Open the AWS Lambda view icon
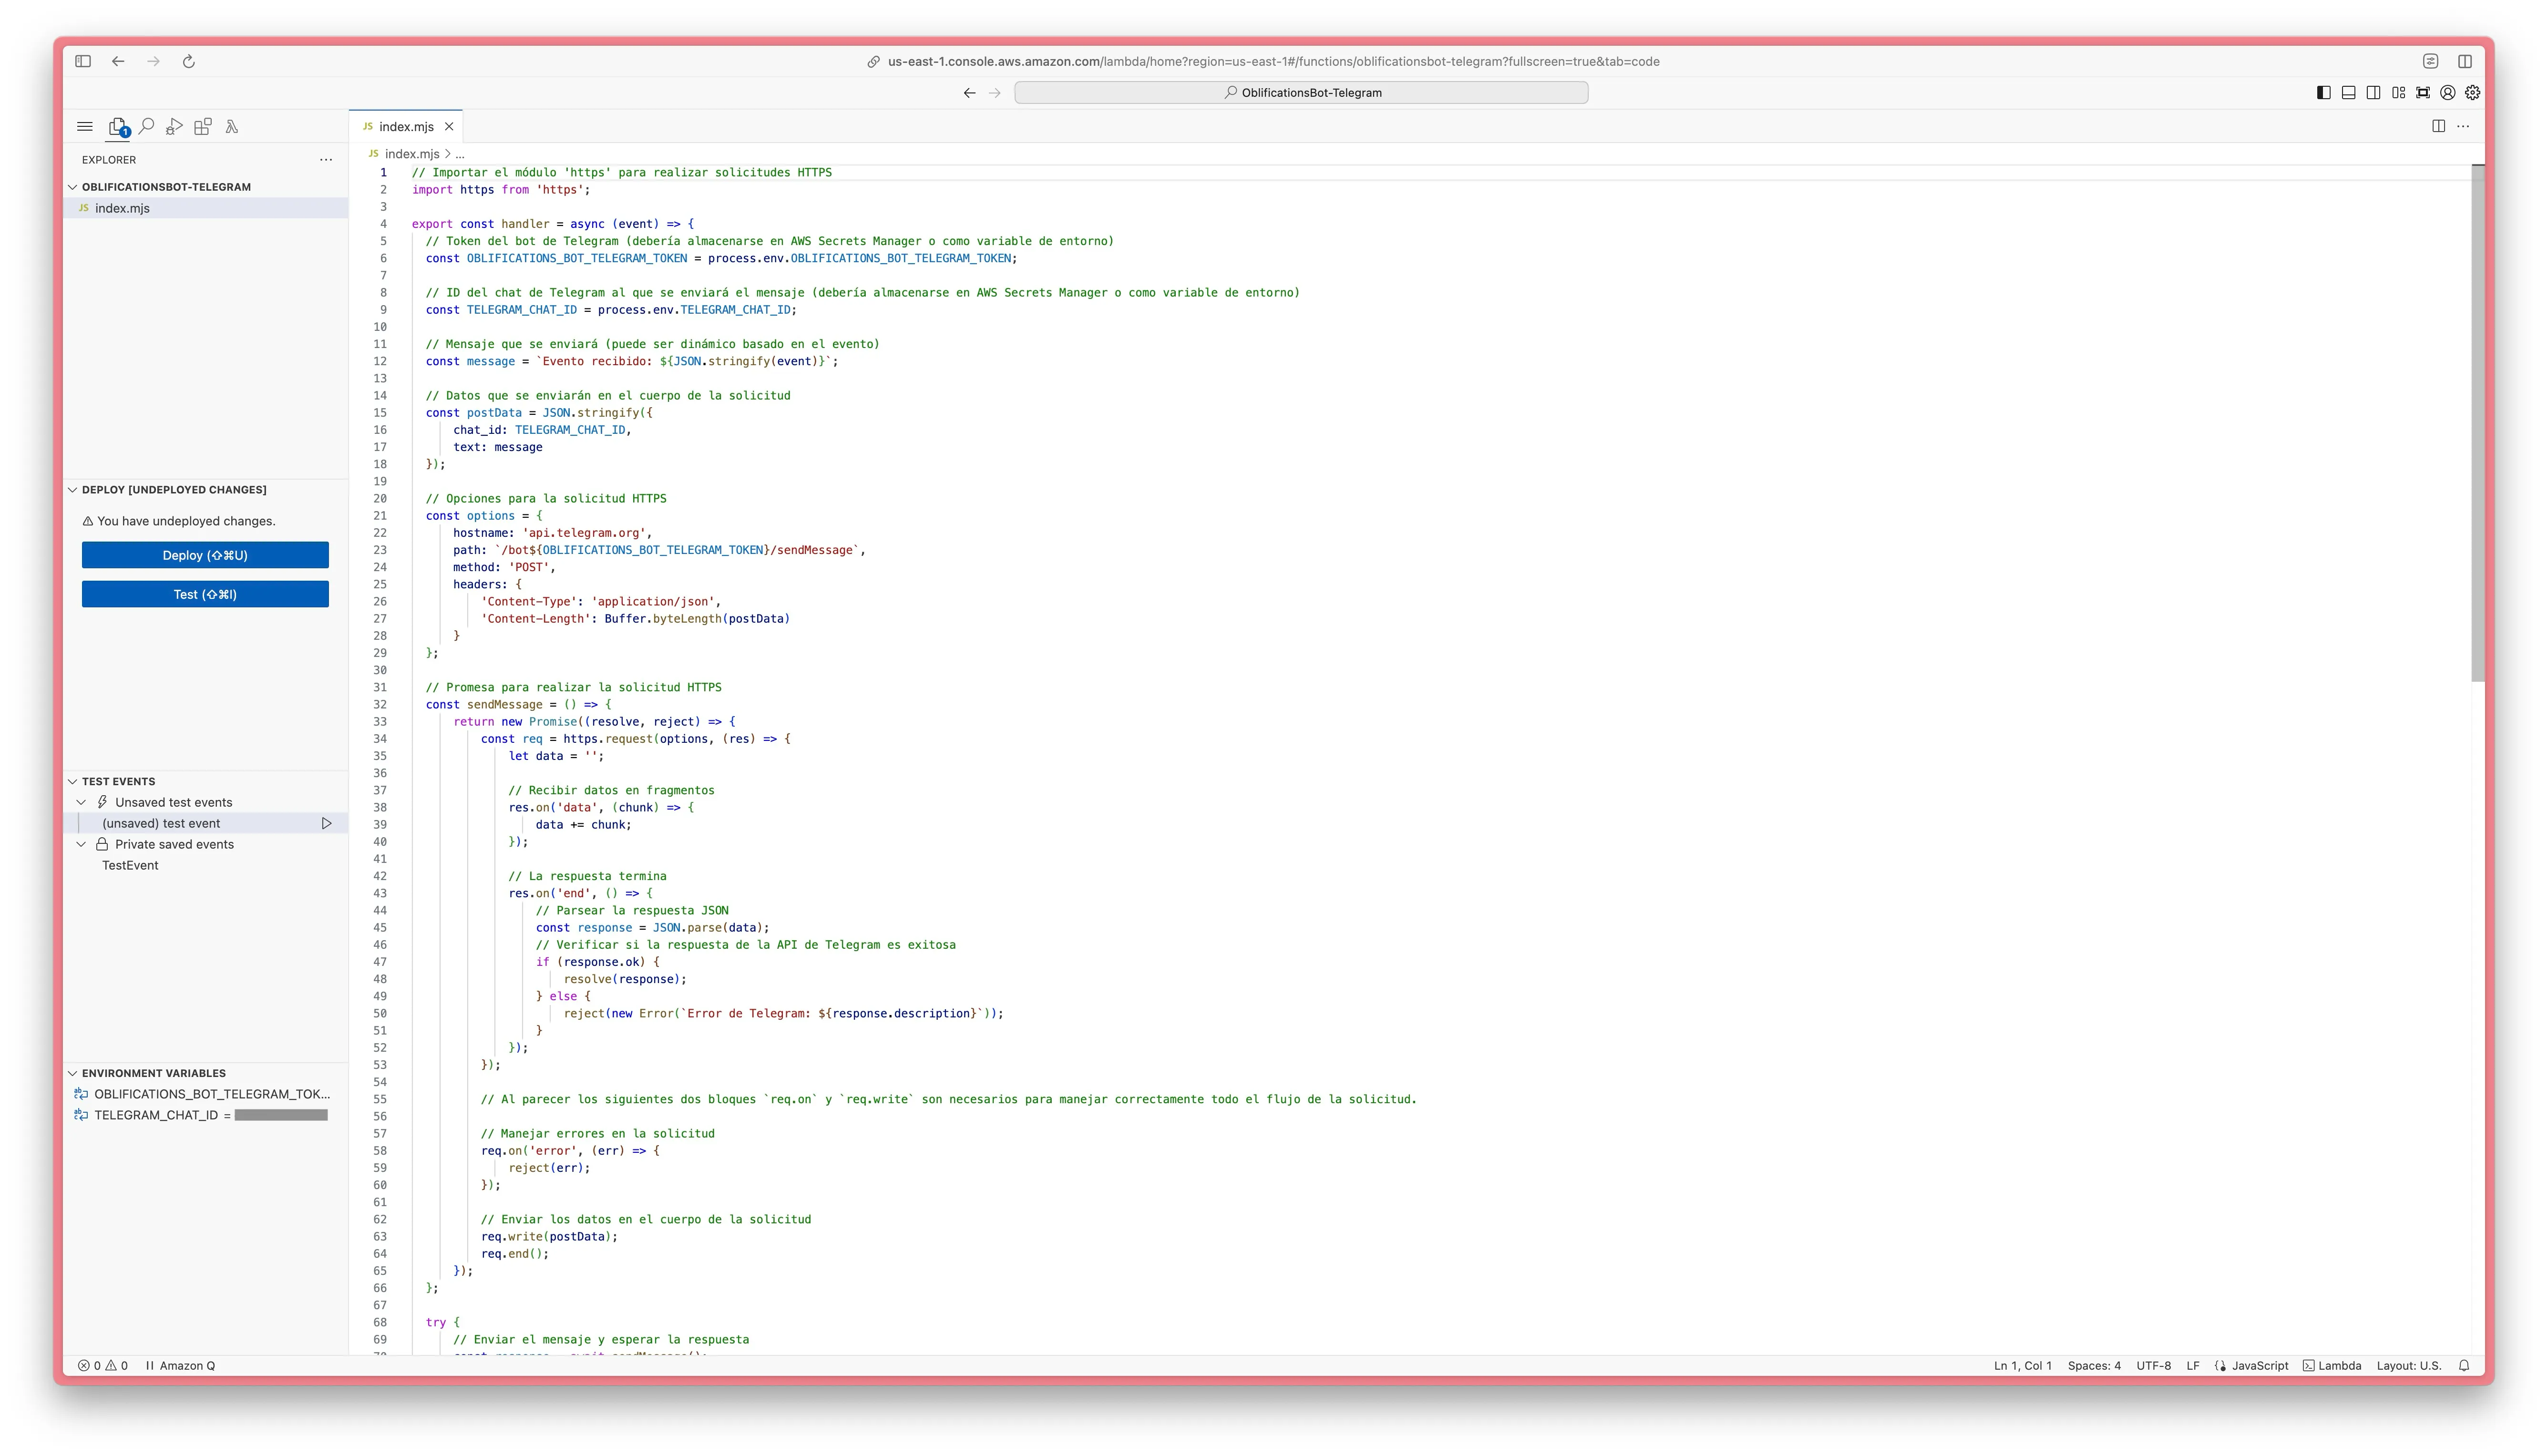The image size is (2548, 1456). coord(232,127)
